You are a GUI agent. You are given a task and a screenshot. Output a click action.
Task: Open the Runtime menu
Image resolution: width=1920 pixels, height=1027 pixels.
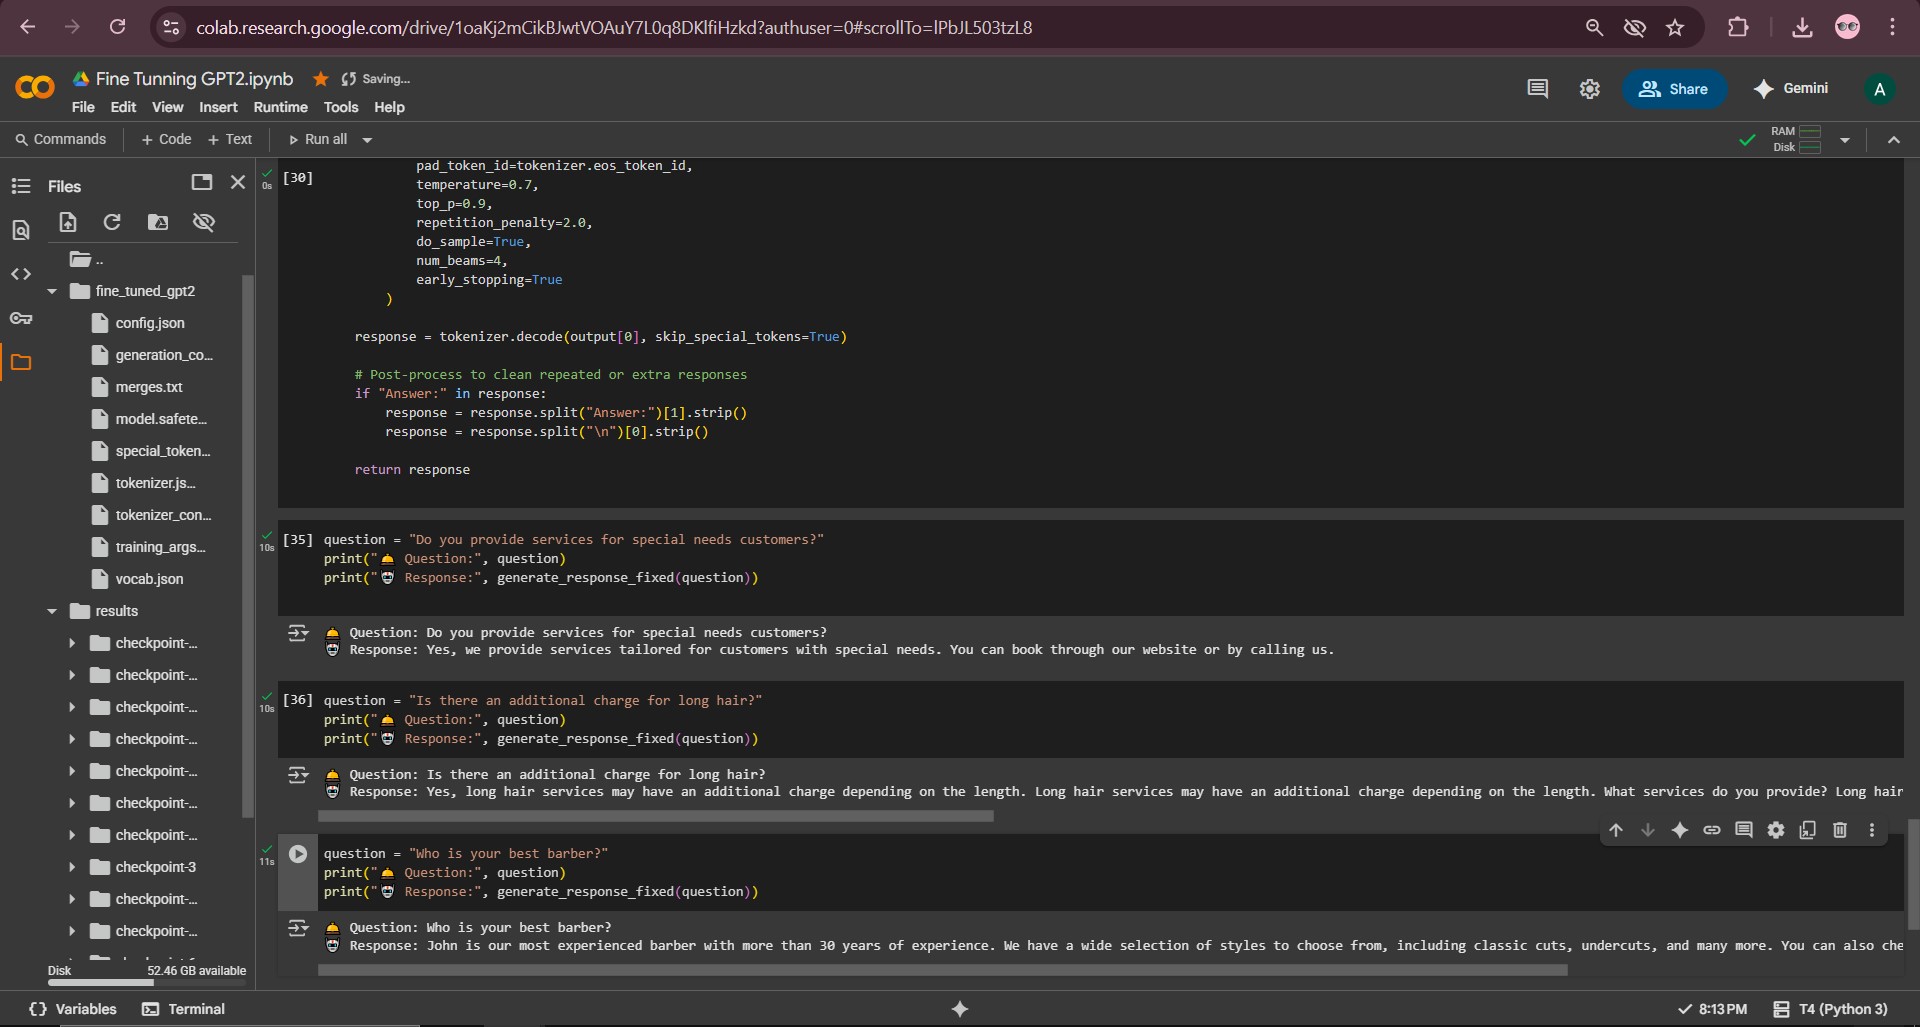(281, 107)
